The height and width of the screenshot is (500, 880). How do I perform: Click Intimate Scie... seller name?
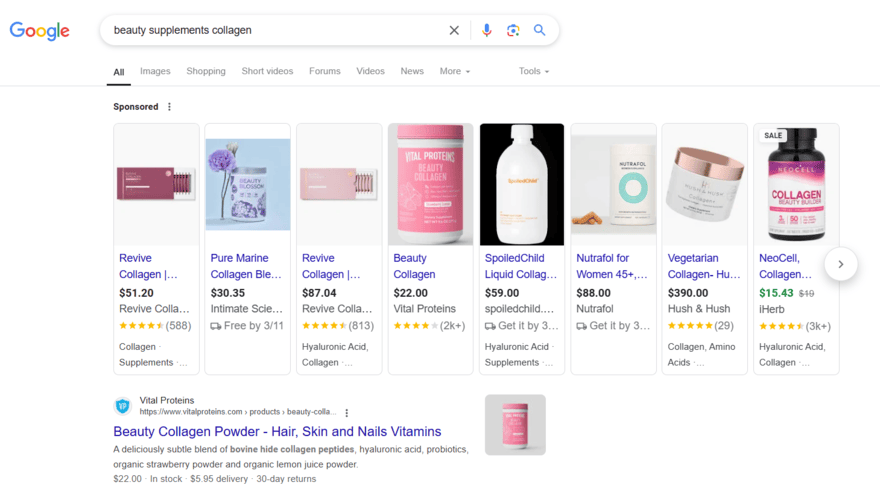246,309
